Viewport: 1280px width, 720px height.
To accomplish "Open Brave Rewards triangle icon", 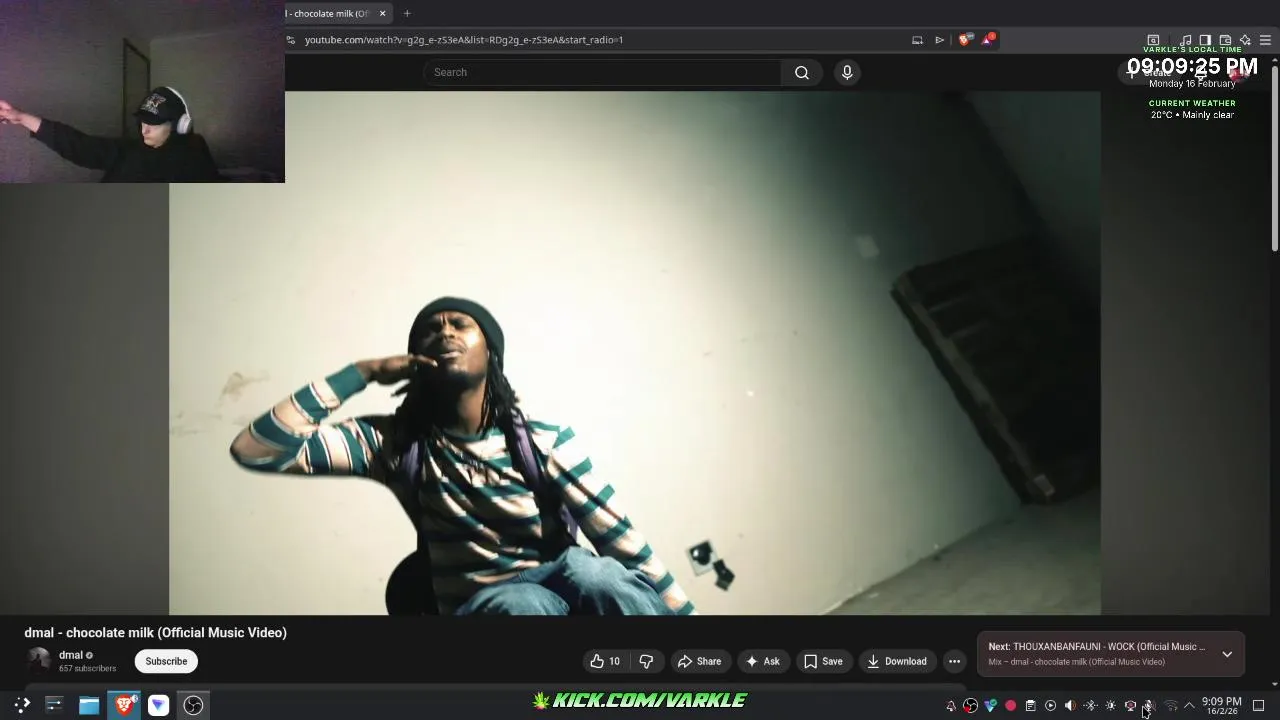I will [x=988, y=40].
